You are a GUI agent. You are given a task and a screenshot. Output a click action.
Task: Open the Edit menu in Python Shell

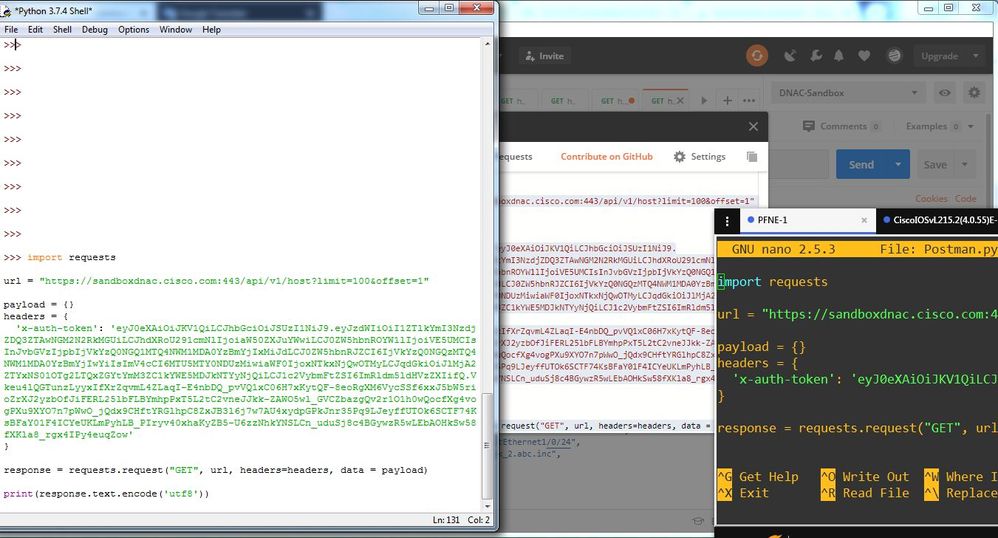[35, 29]
